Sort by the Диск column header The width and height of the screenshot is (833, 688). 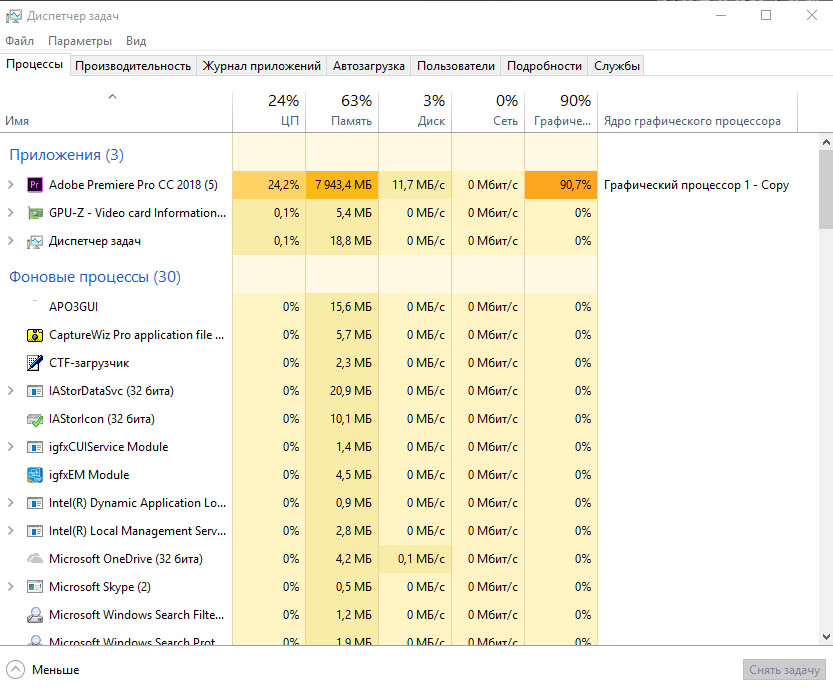pyautogui.click(x=415, y=111)
